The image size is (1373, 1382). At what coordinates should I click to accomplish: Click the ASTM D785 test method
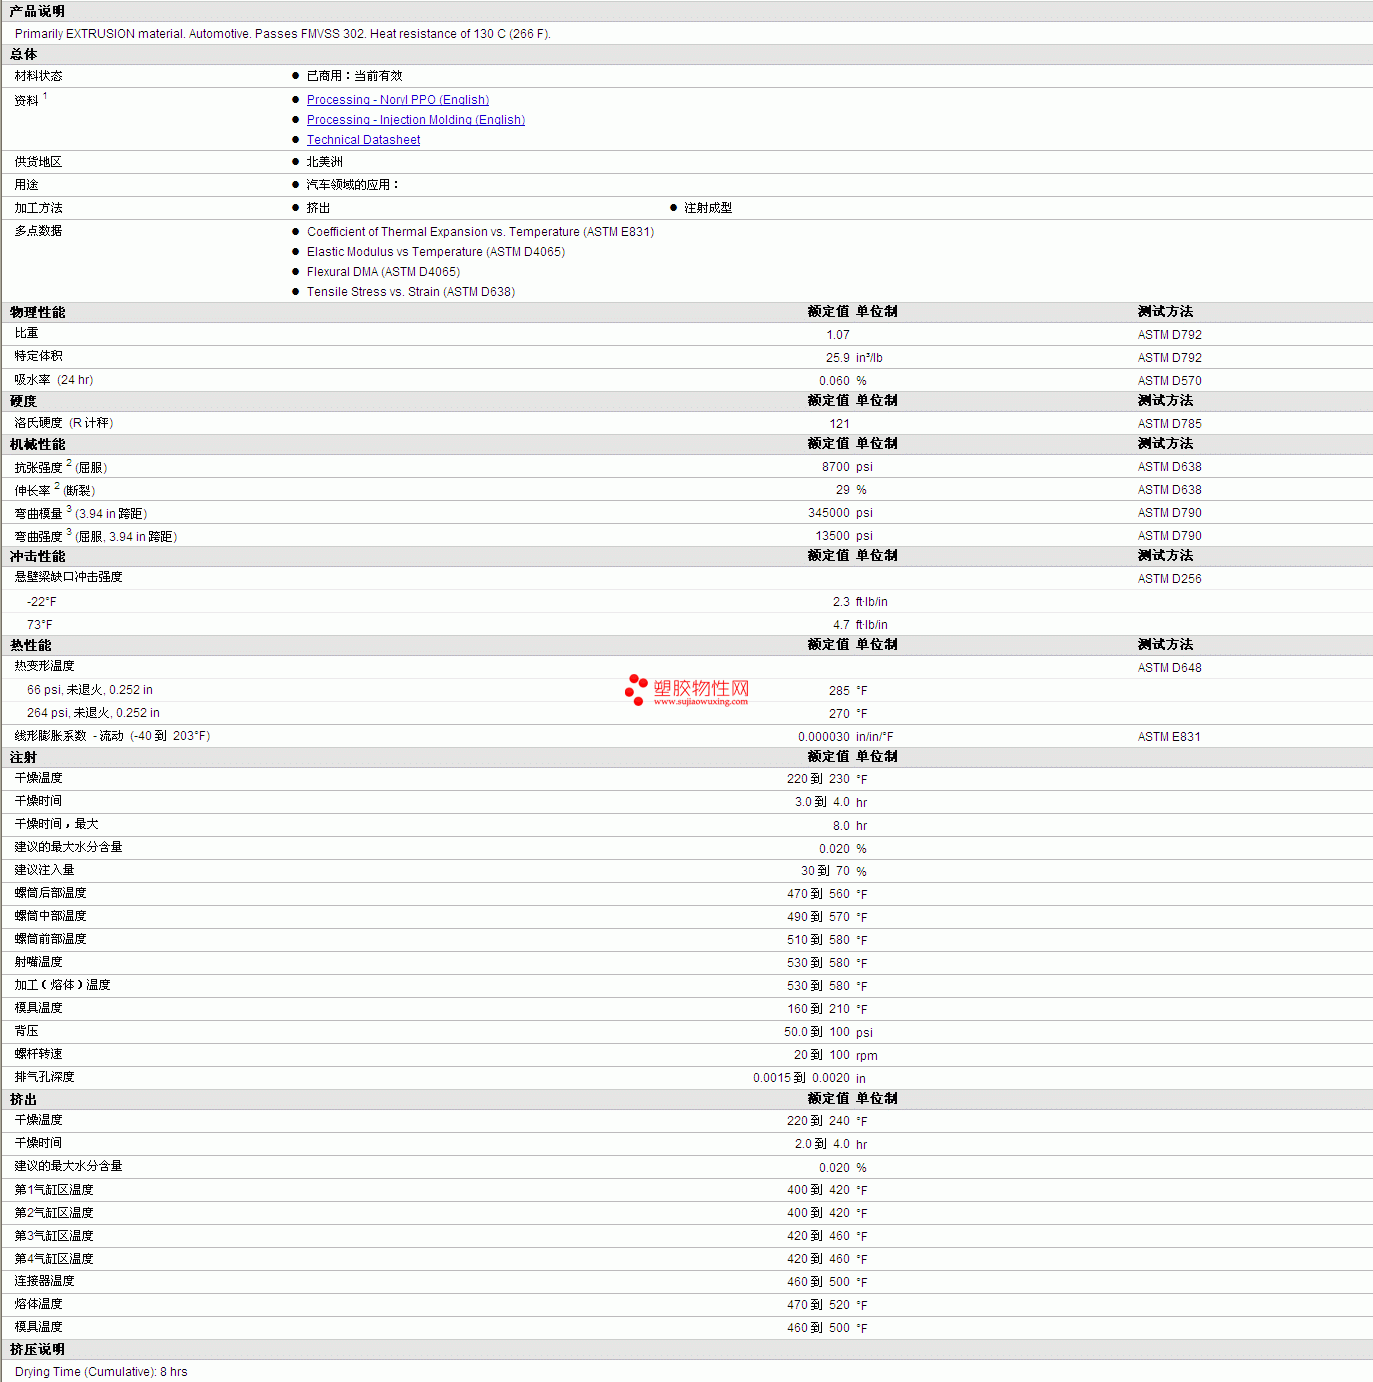click(1170, 424)
